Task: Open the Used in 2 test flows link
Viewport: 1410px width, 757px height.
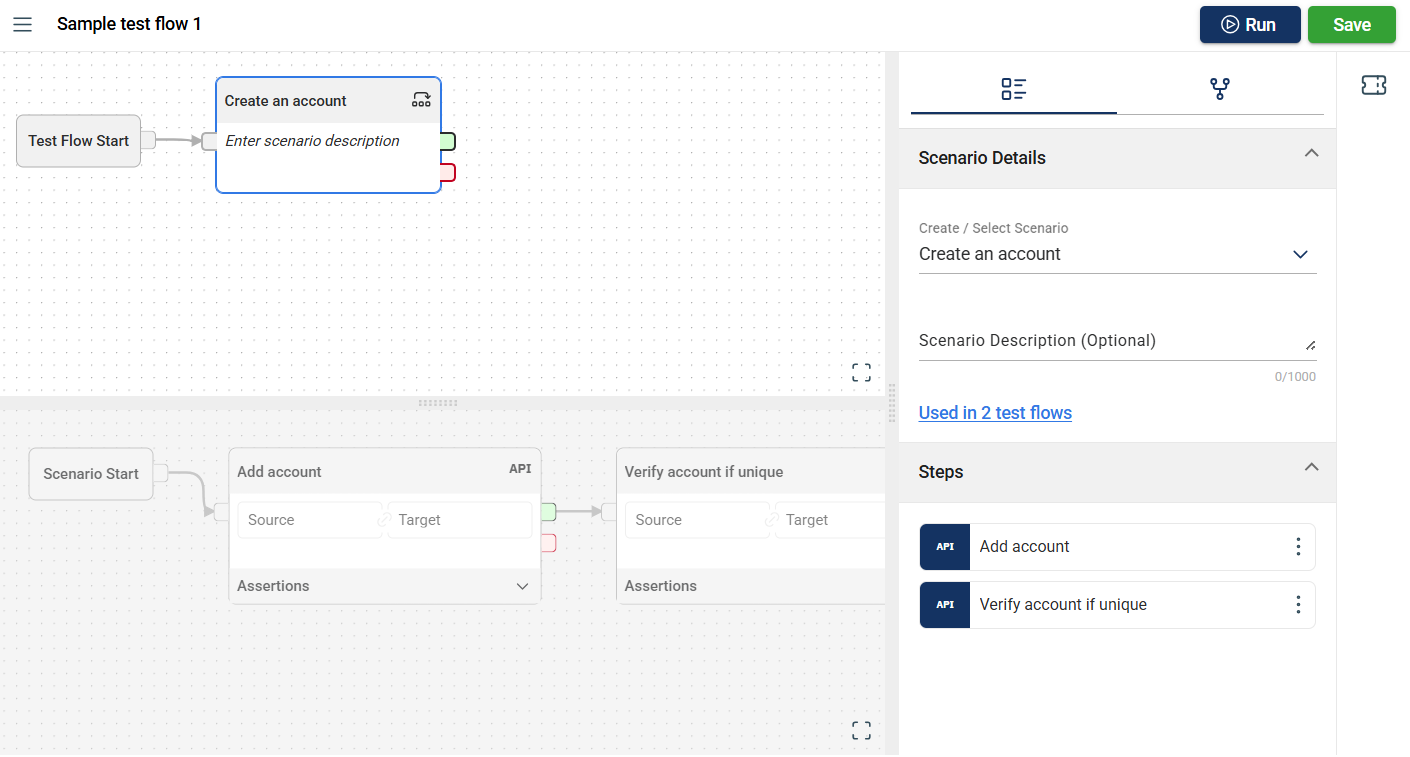Action: [x=995, y=413]
